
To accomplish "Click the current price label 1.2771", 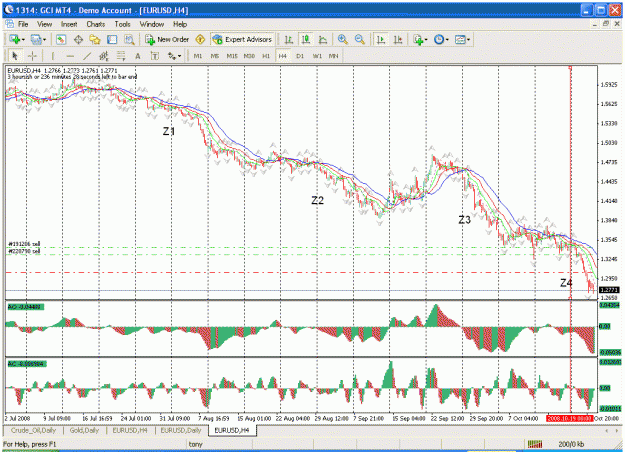I will click(x=609, y=290).
